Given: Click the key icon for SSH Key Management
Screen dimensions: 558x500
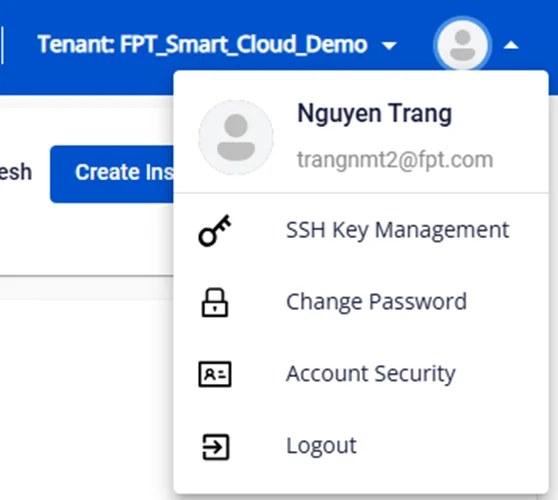Looking at the screenshot, I should [215, 231].
